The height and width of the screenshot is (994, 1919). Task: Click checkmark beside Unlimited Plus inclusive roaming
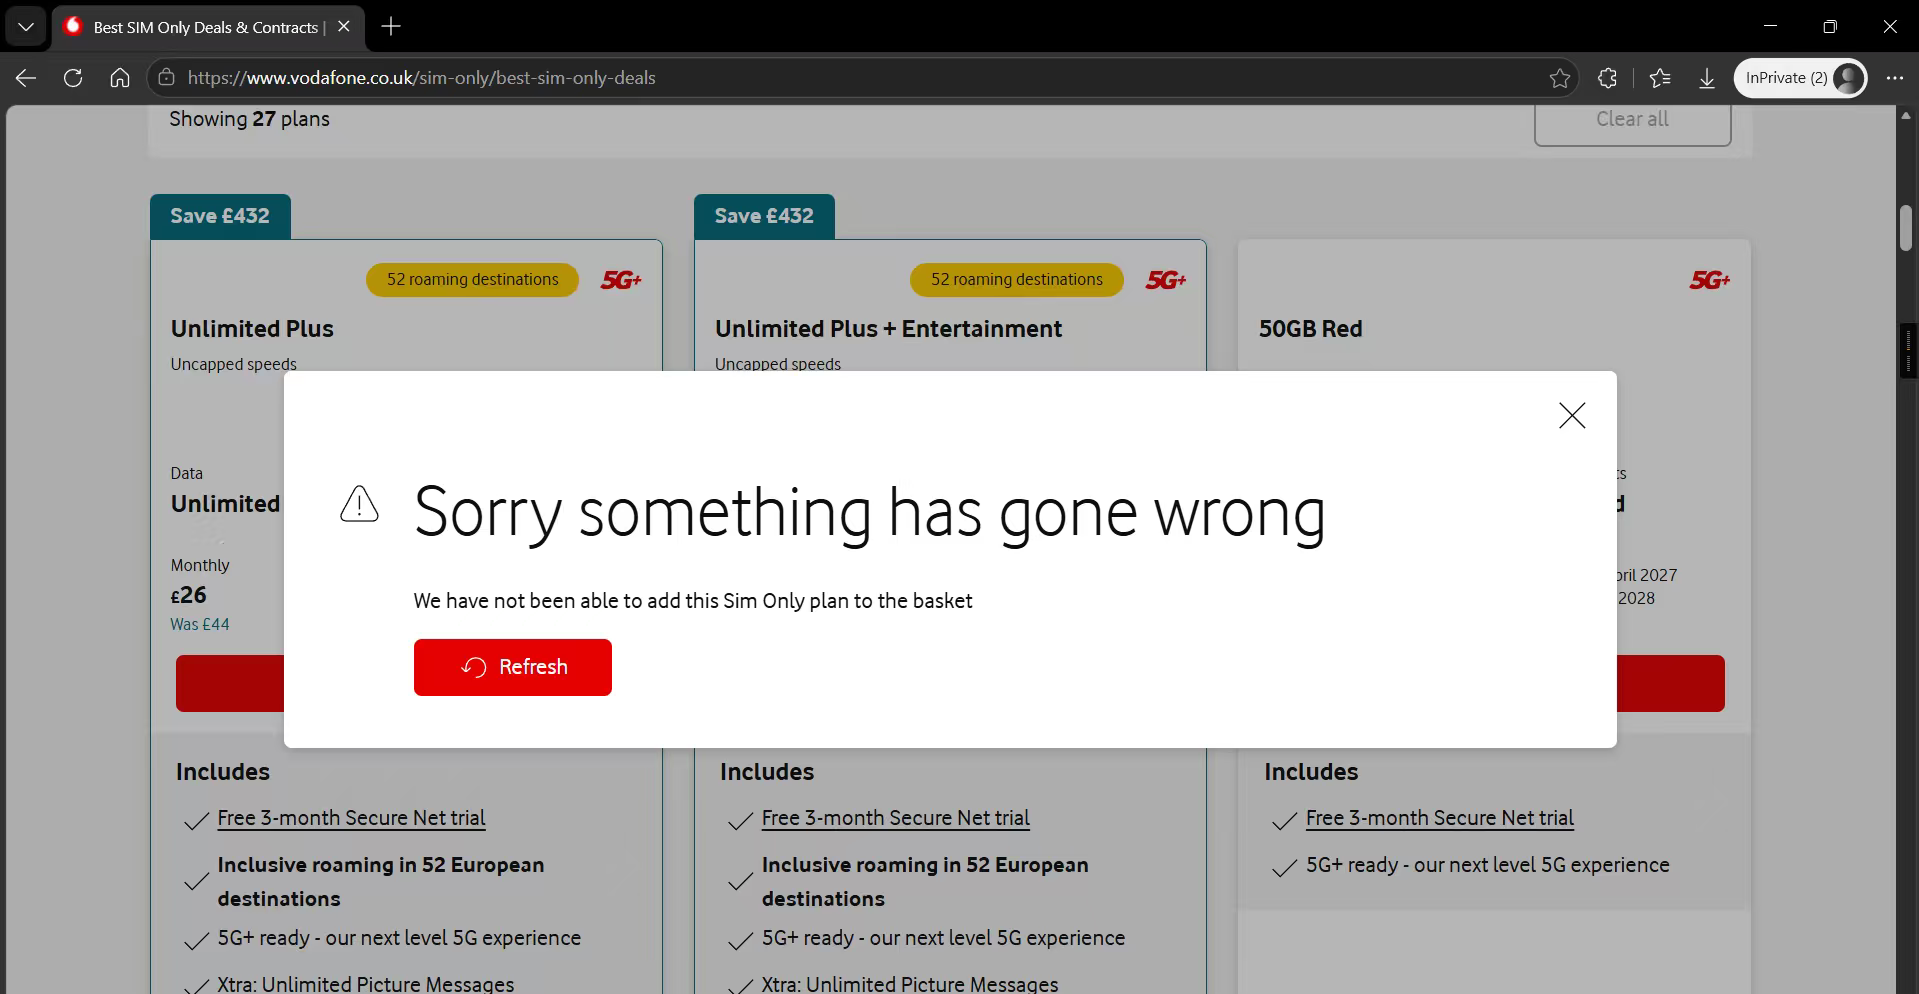196,882
